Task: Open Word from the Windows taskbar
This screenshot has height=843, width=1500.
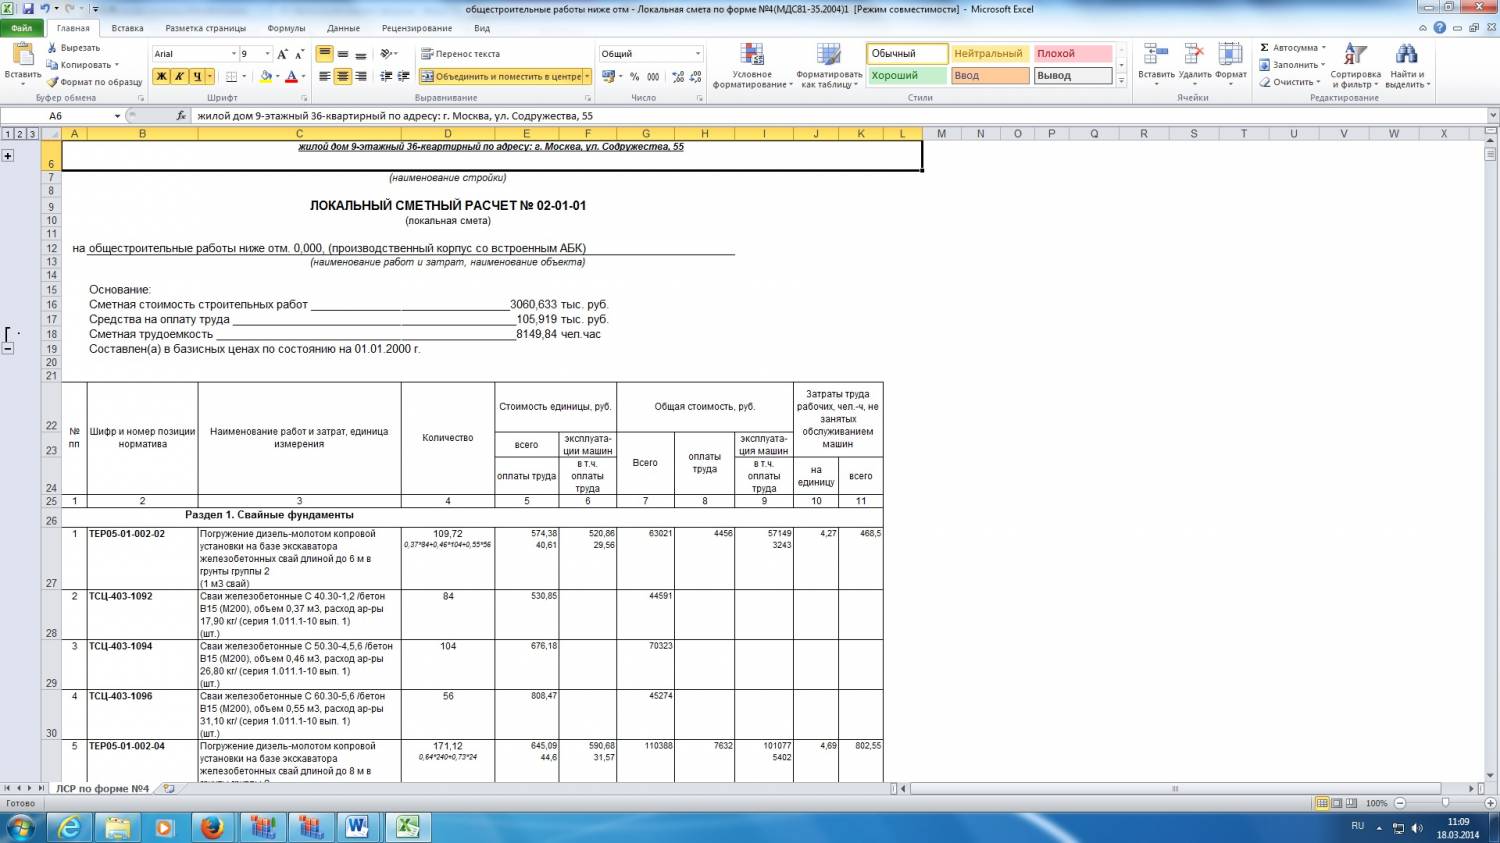Action: pyautogui.click(x=358, y=827)
